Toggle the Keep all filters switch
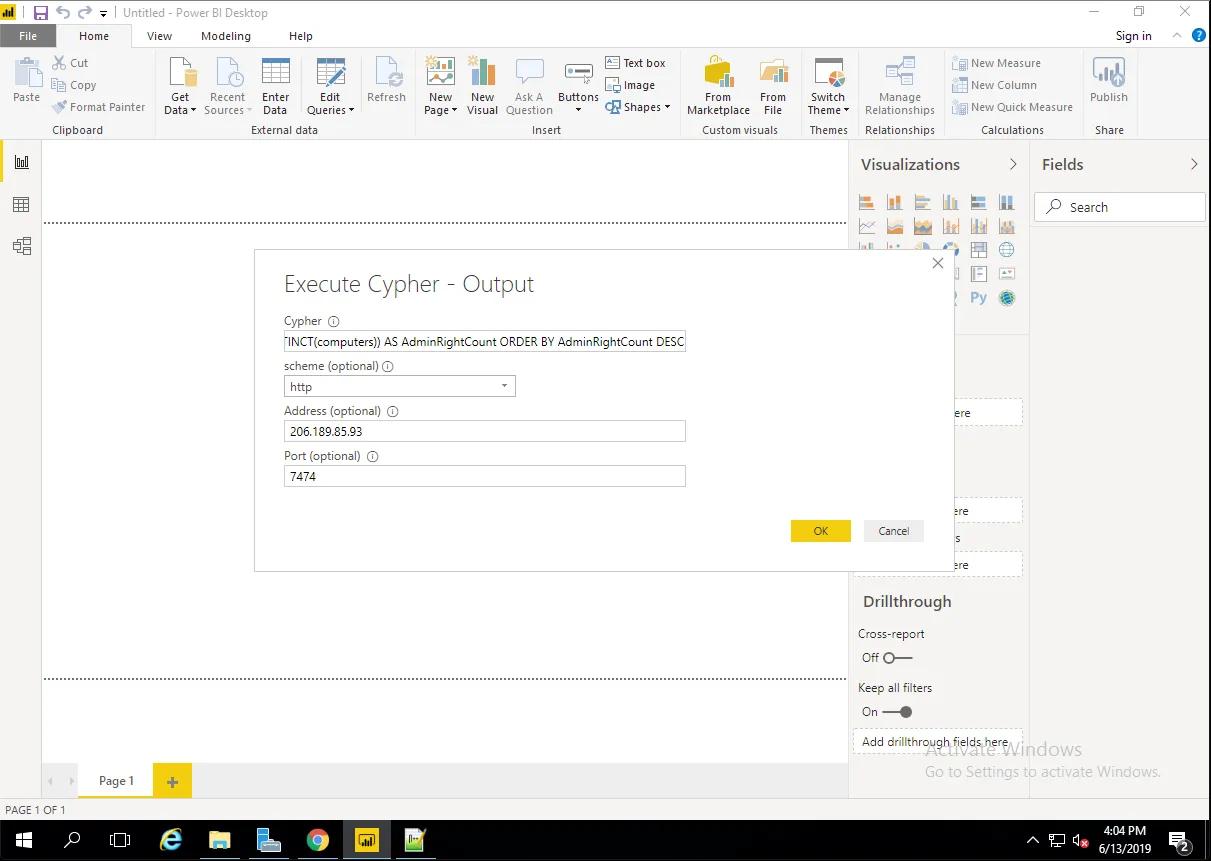 897,712
